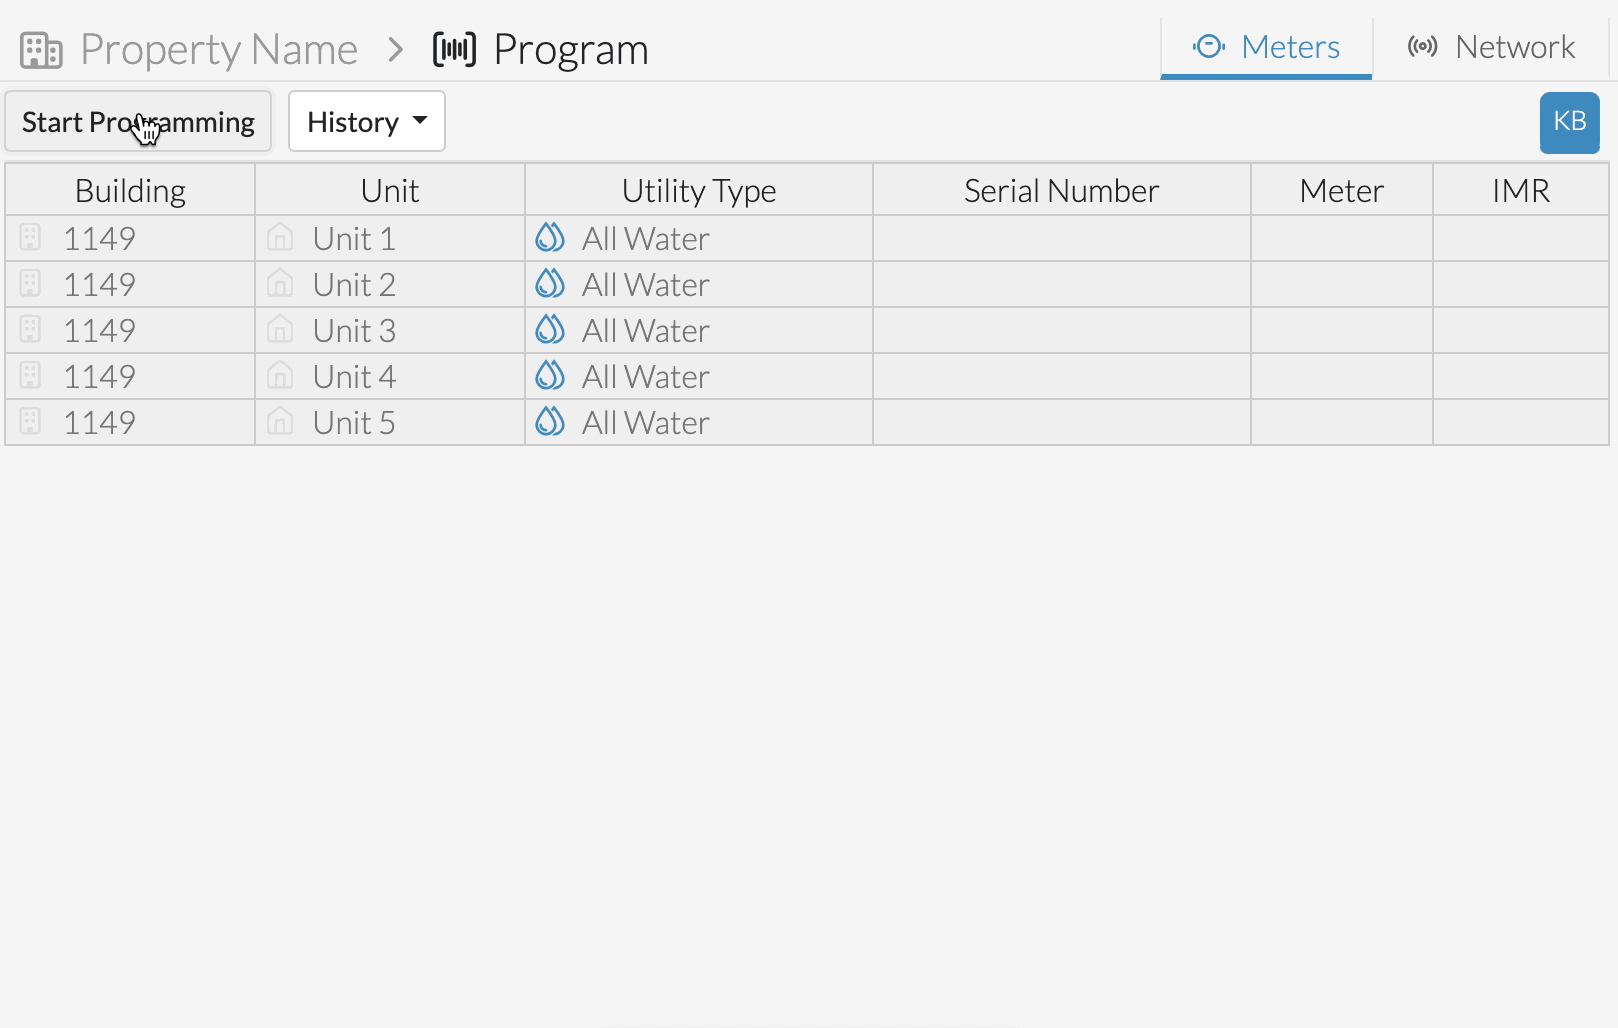1618x1028 pixels.
Task: Click the breadcrumb chevron separator
Action: pyautogui.click(x=396, y=49)
